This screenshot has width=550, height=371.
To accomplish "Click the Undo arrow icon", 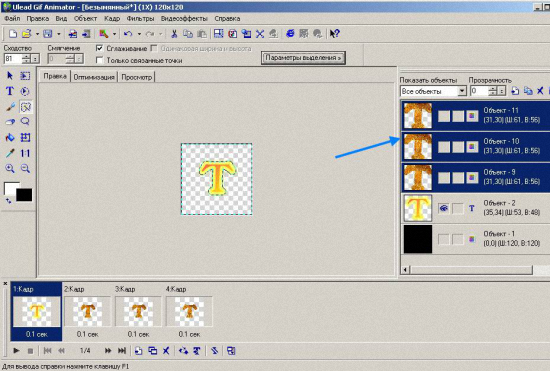I will click(128, 34).
